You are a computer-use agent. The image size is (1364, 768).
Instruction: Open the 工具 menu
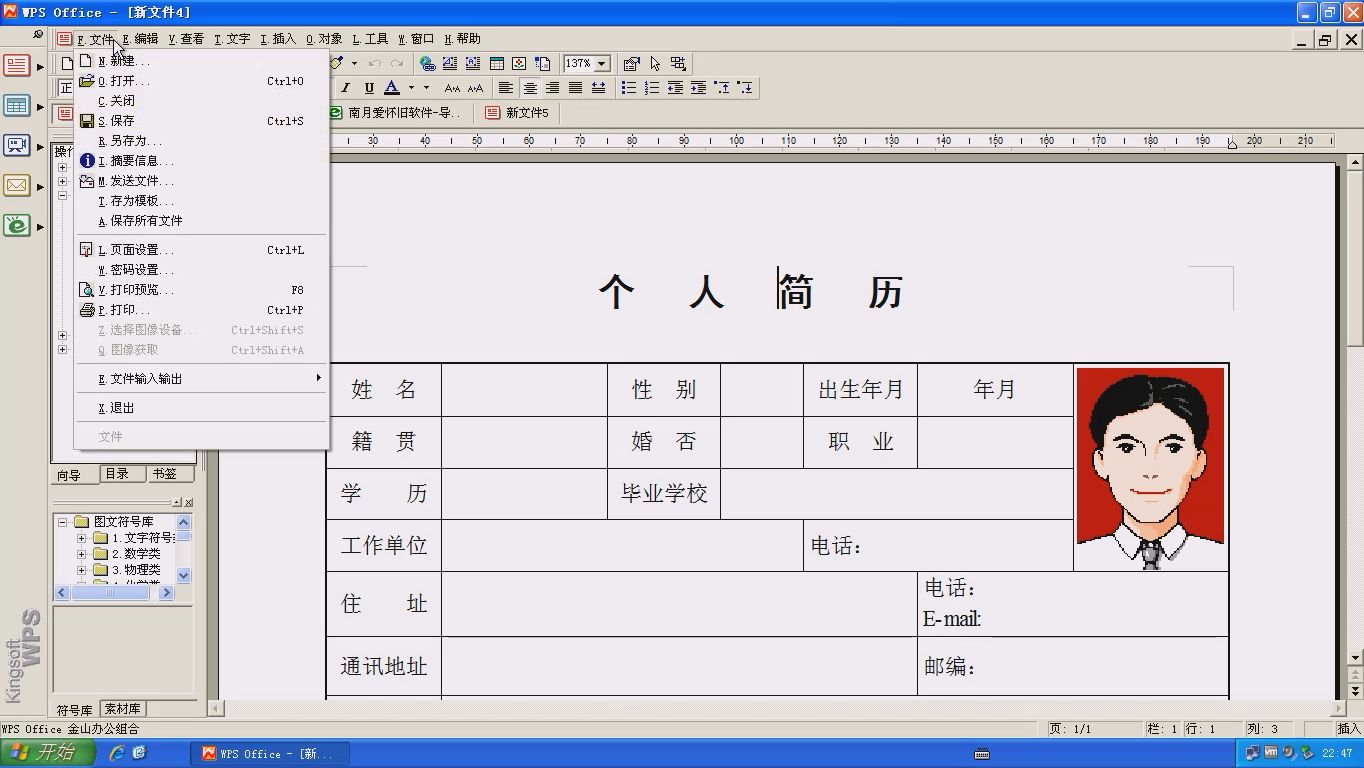click(x=370, y=39)
